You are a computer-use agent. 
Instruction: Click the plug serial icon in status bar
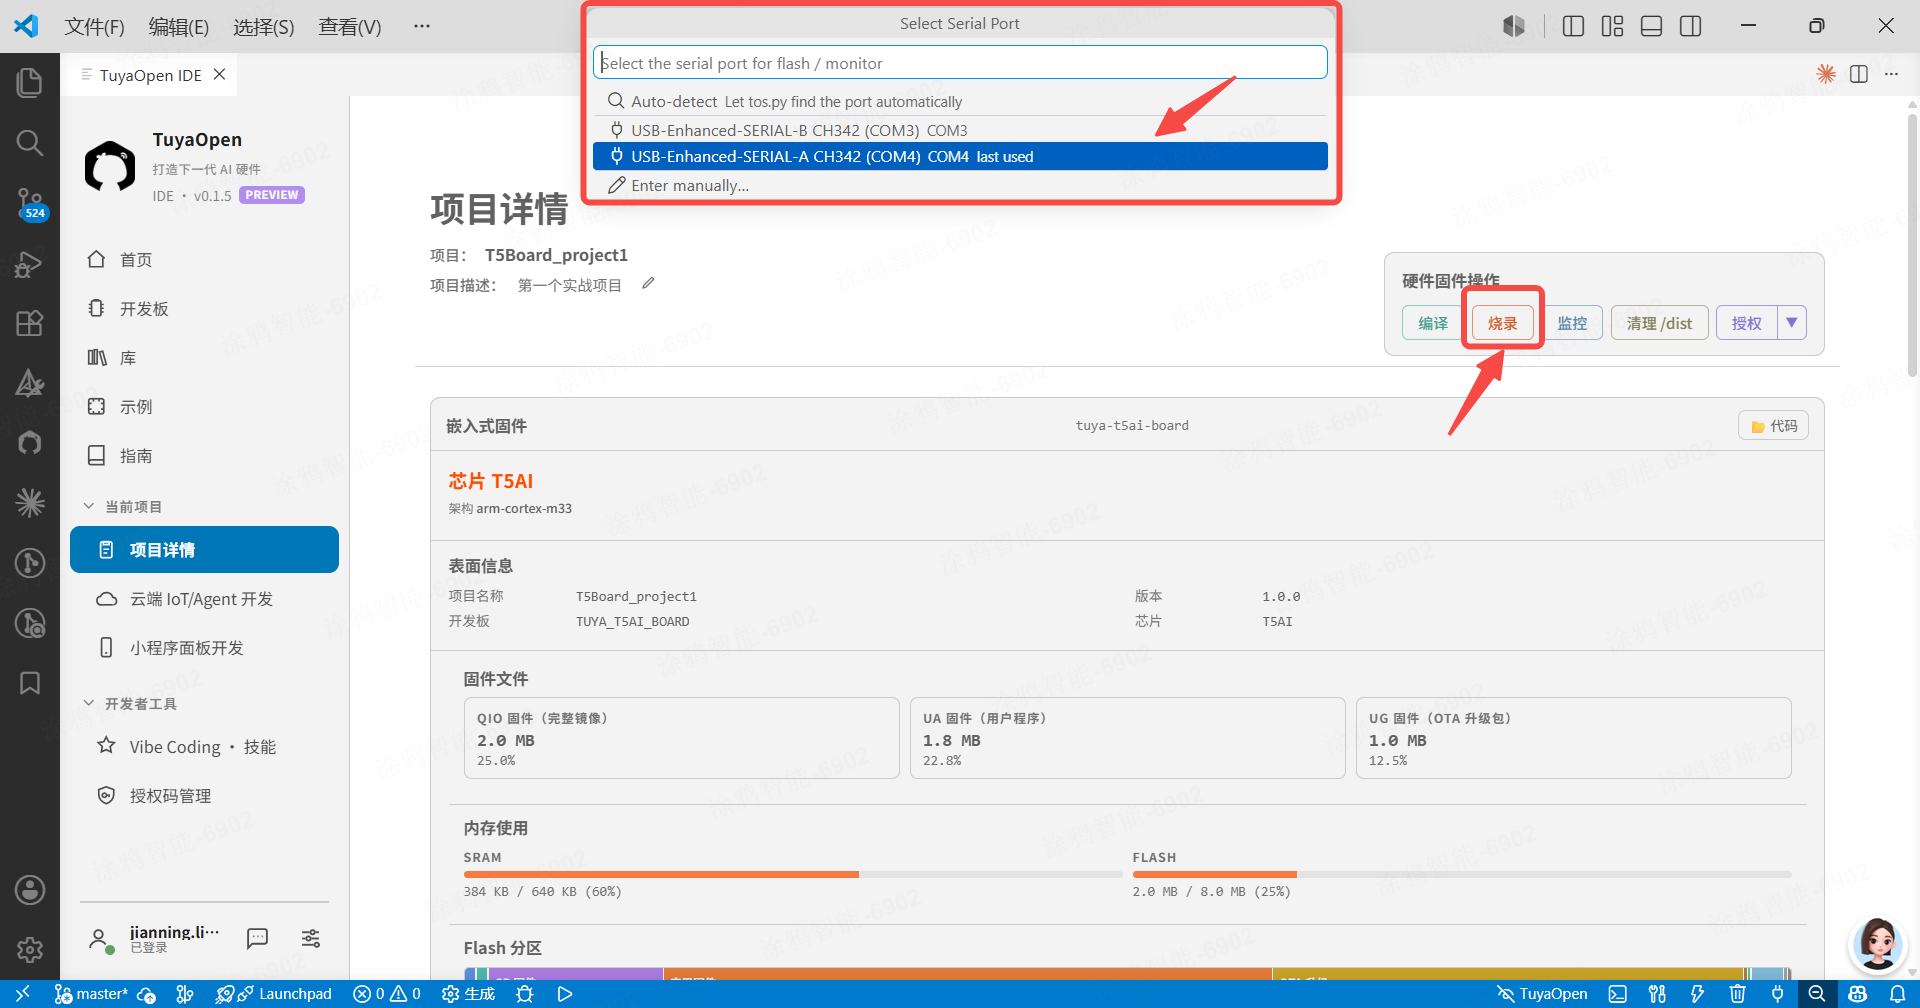(x=1777, y=994)
